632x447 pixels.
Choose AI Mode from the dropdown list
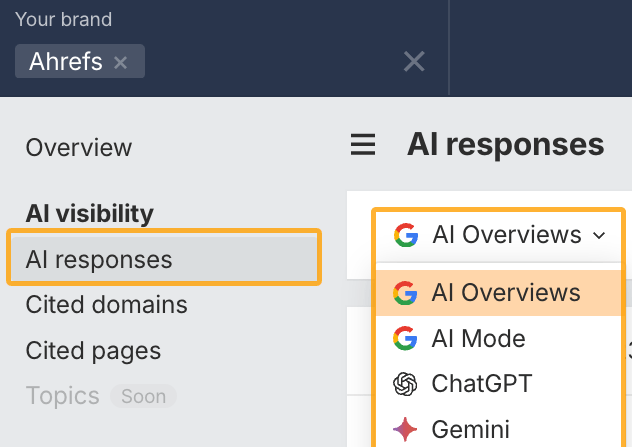click(x=478, y=339)
